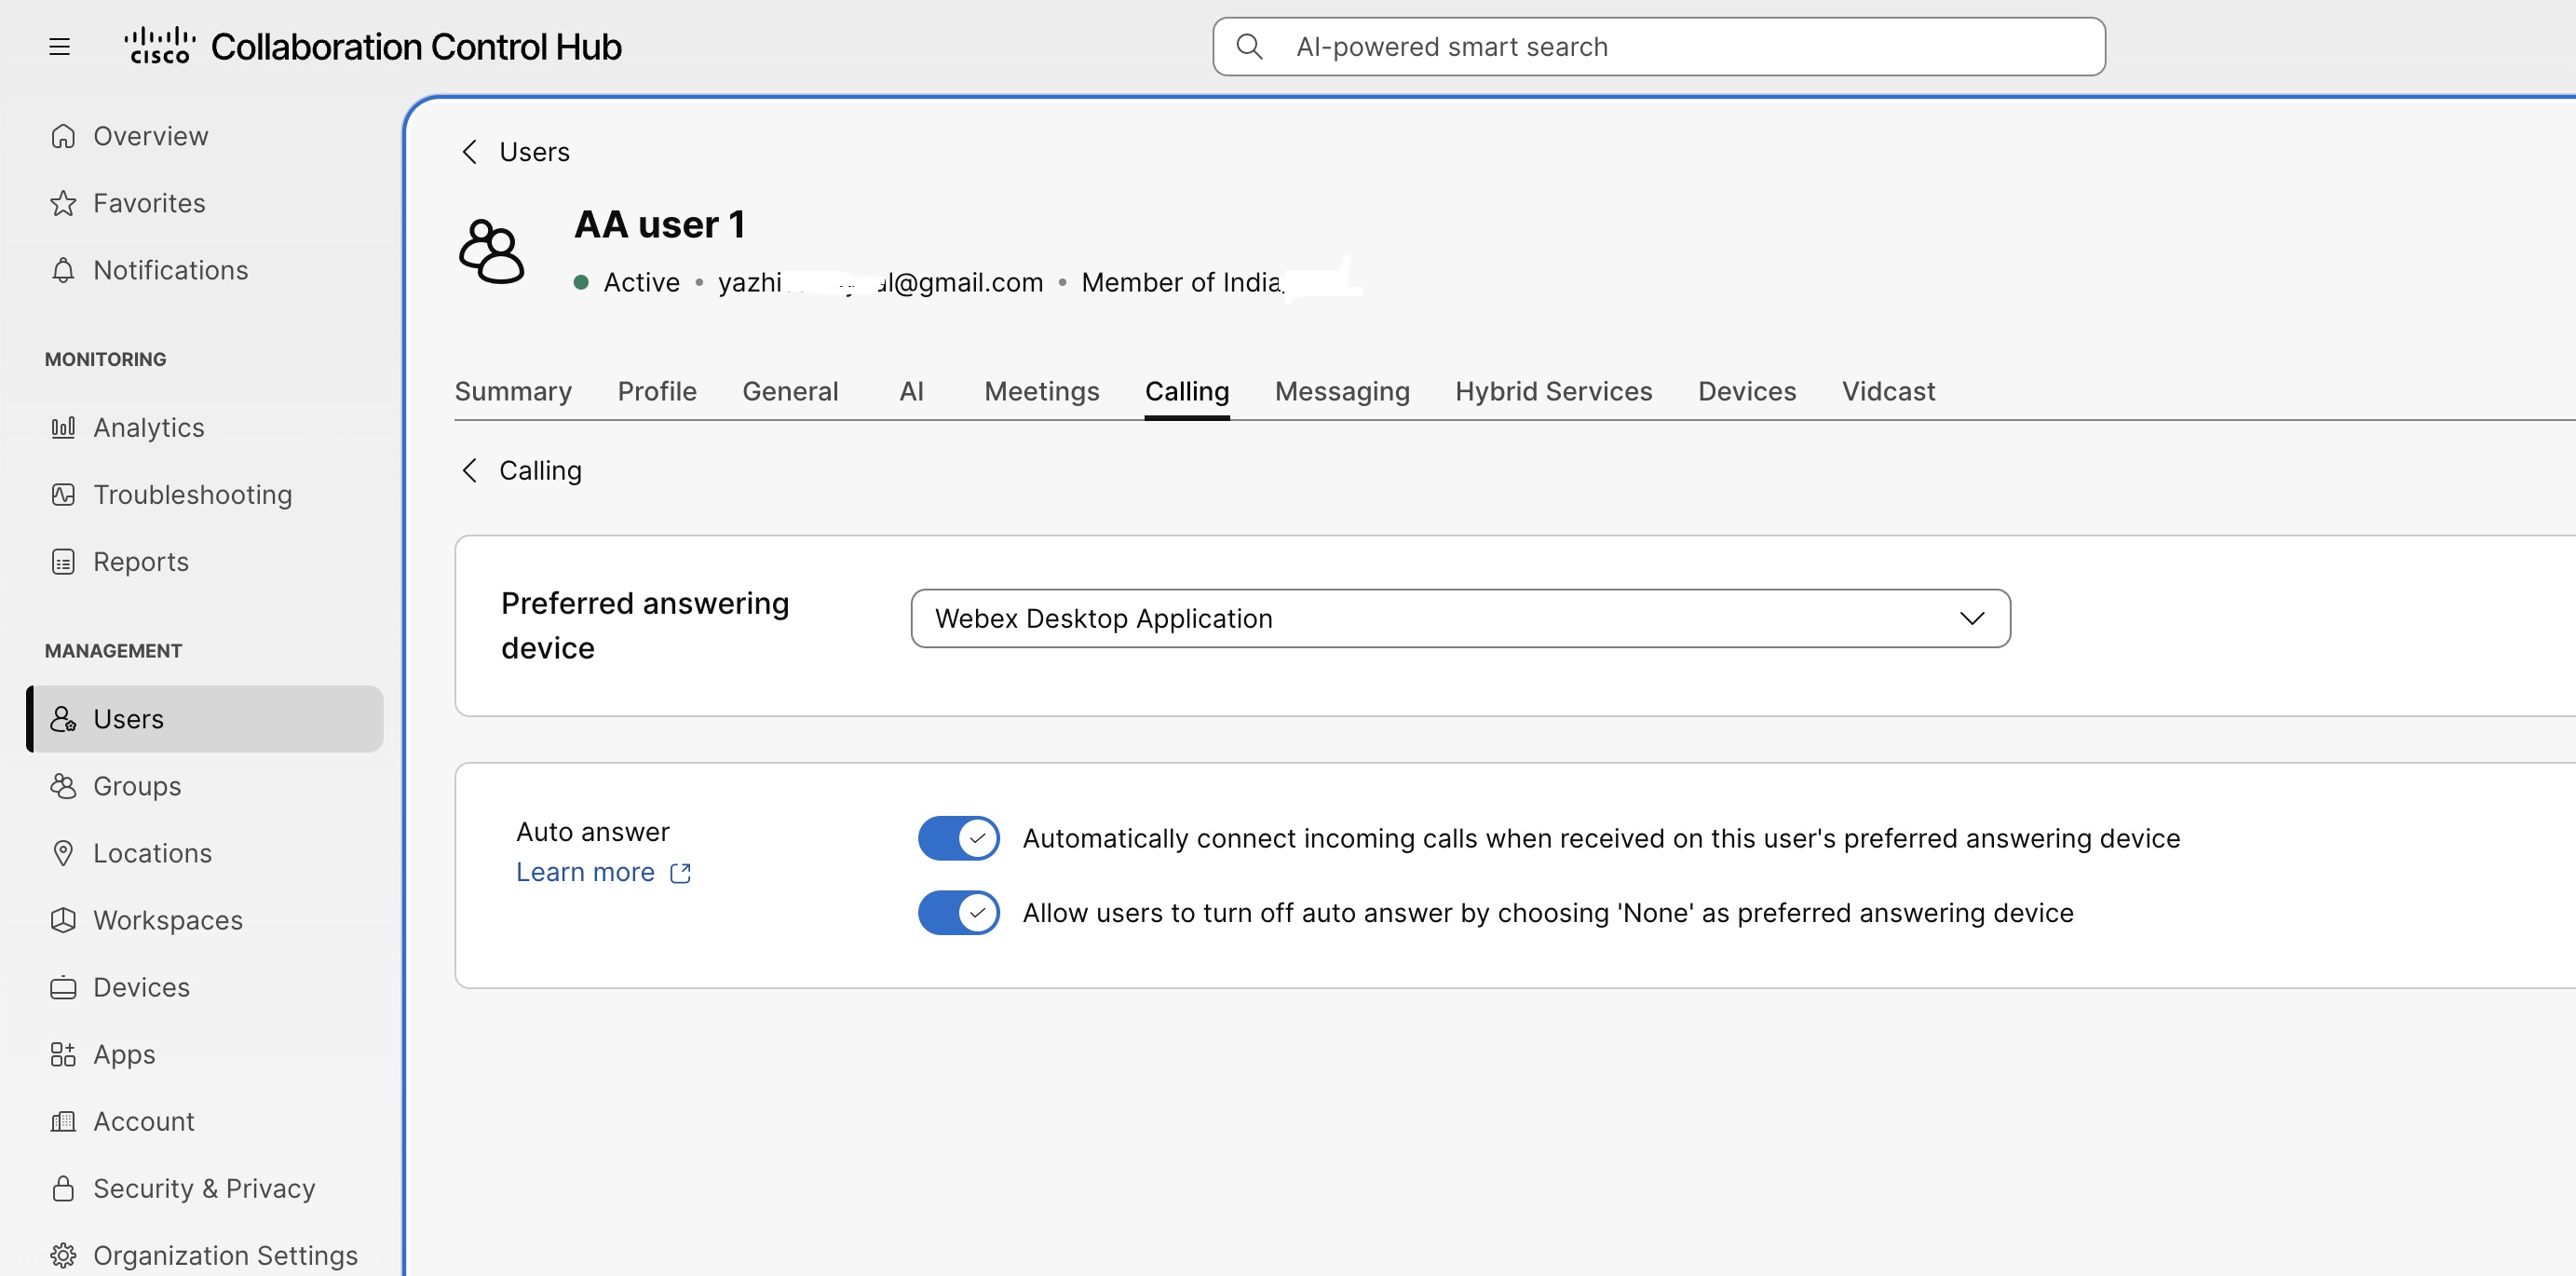This screenshot has width=2576, height=1276.
Task: Open Favorites via its star icon
Action: click(63, 203)
